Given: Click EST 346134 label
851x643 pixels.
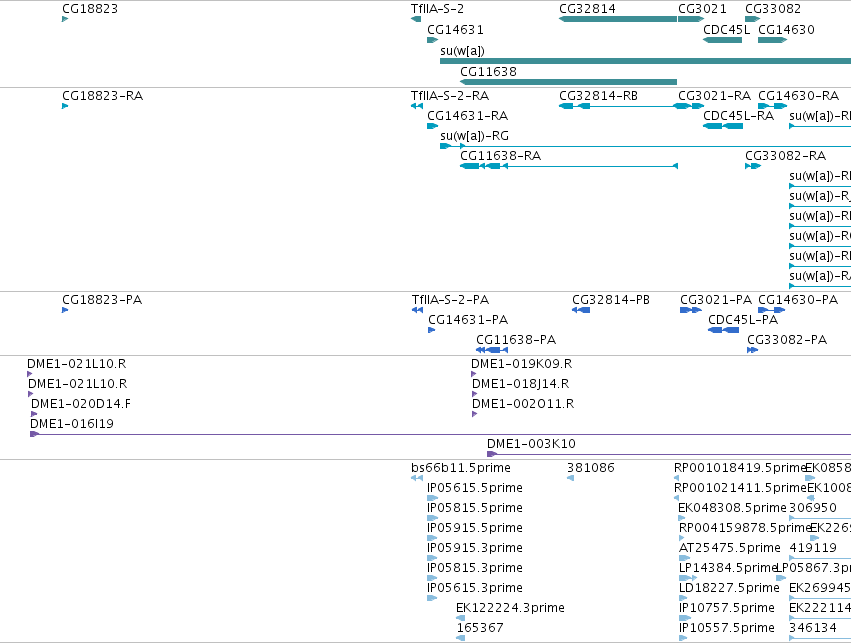Looking at the screenshot, I should coord(812,628).
